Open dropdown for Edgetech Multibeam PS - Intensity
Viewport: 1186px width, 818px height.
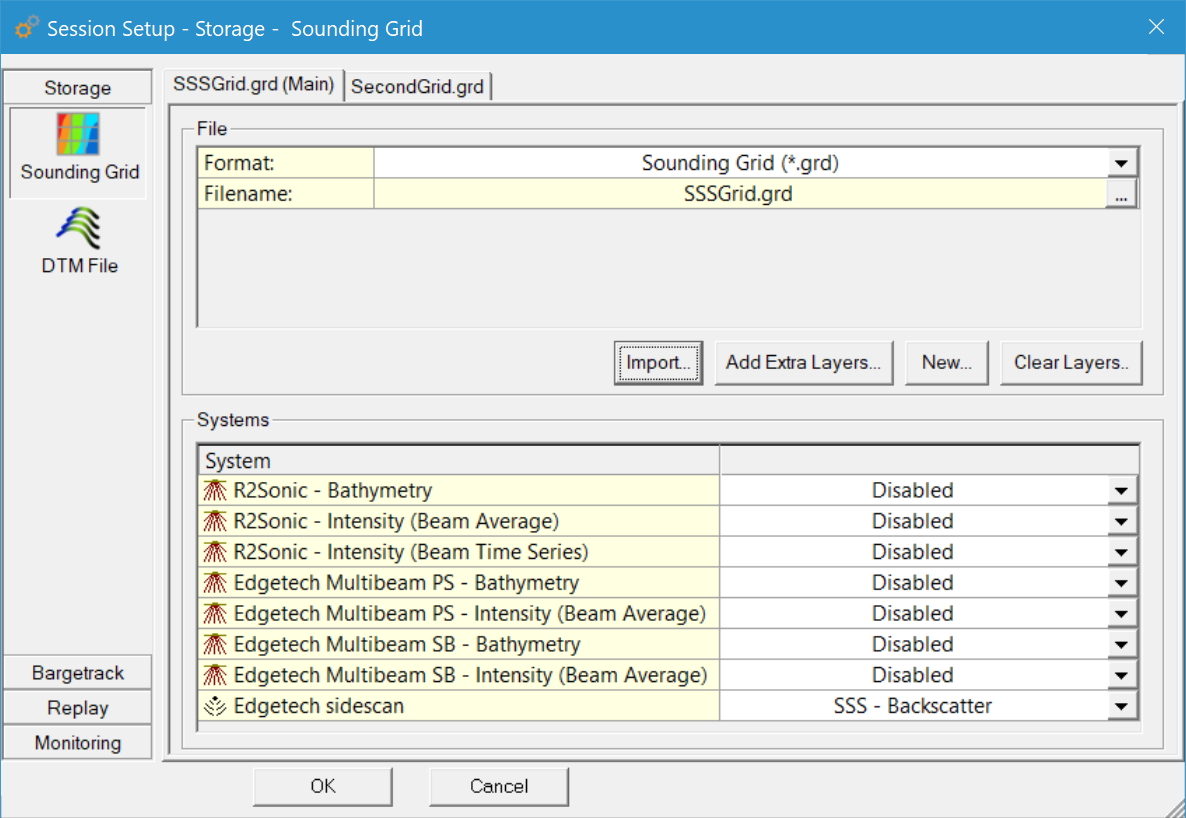[1122, 614]
